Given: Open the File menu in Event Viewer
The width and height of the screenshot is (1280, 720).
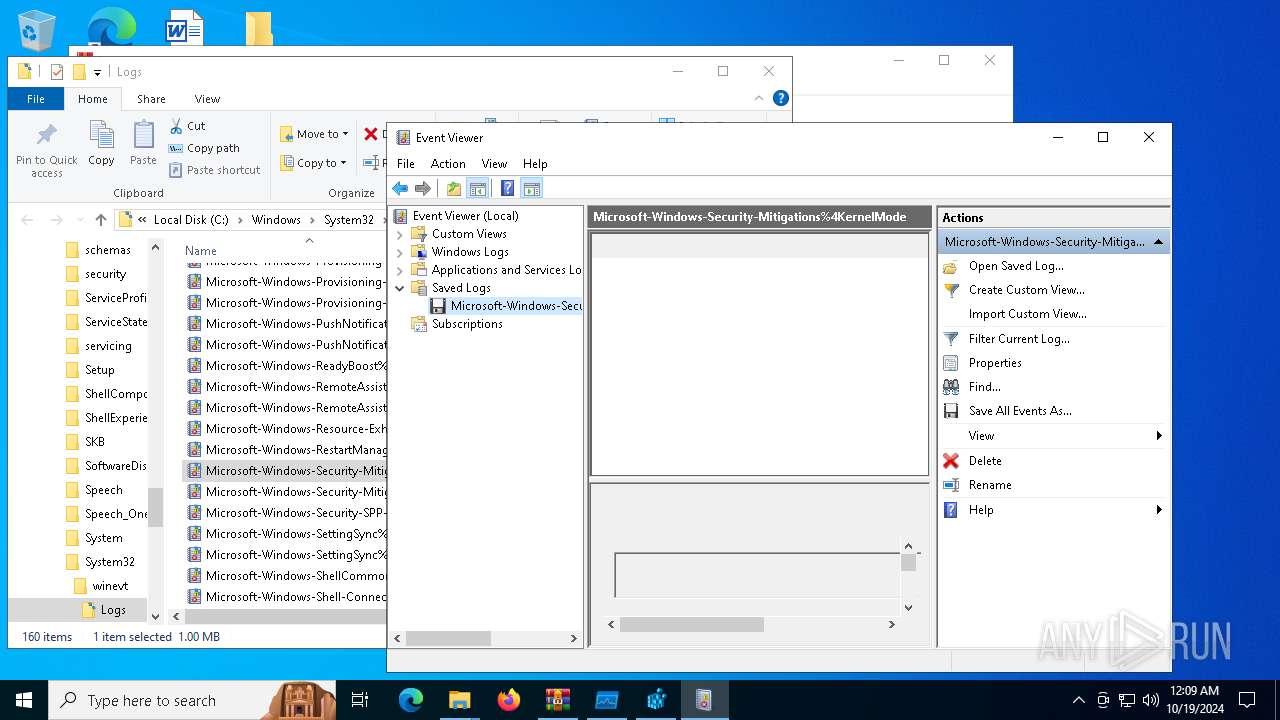Looking at the screenshot, I should coord(405,164).
